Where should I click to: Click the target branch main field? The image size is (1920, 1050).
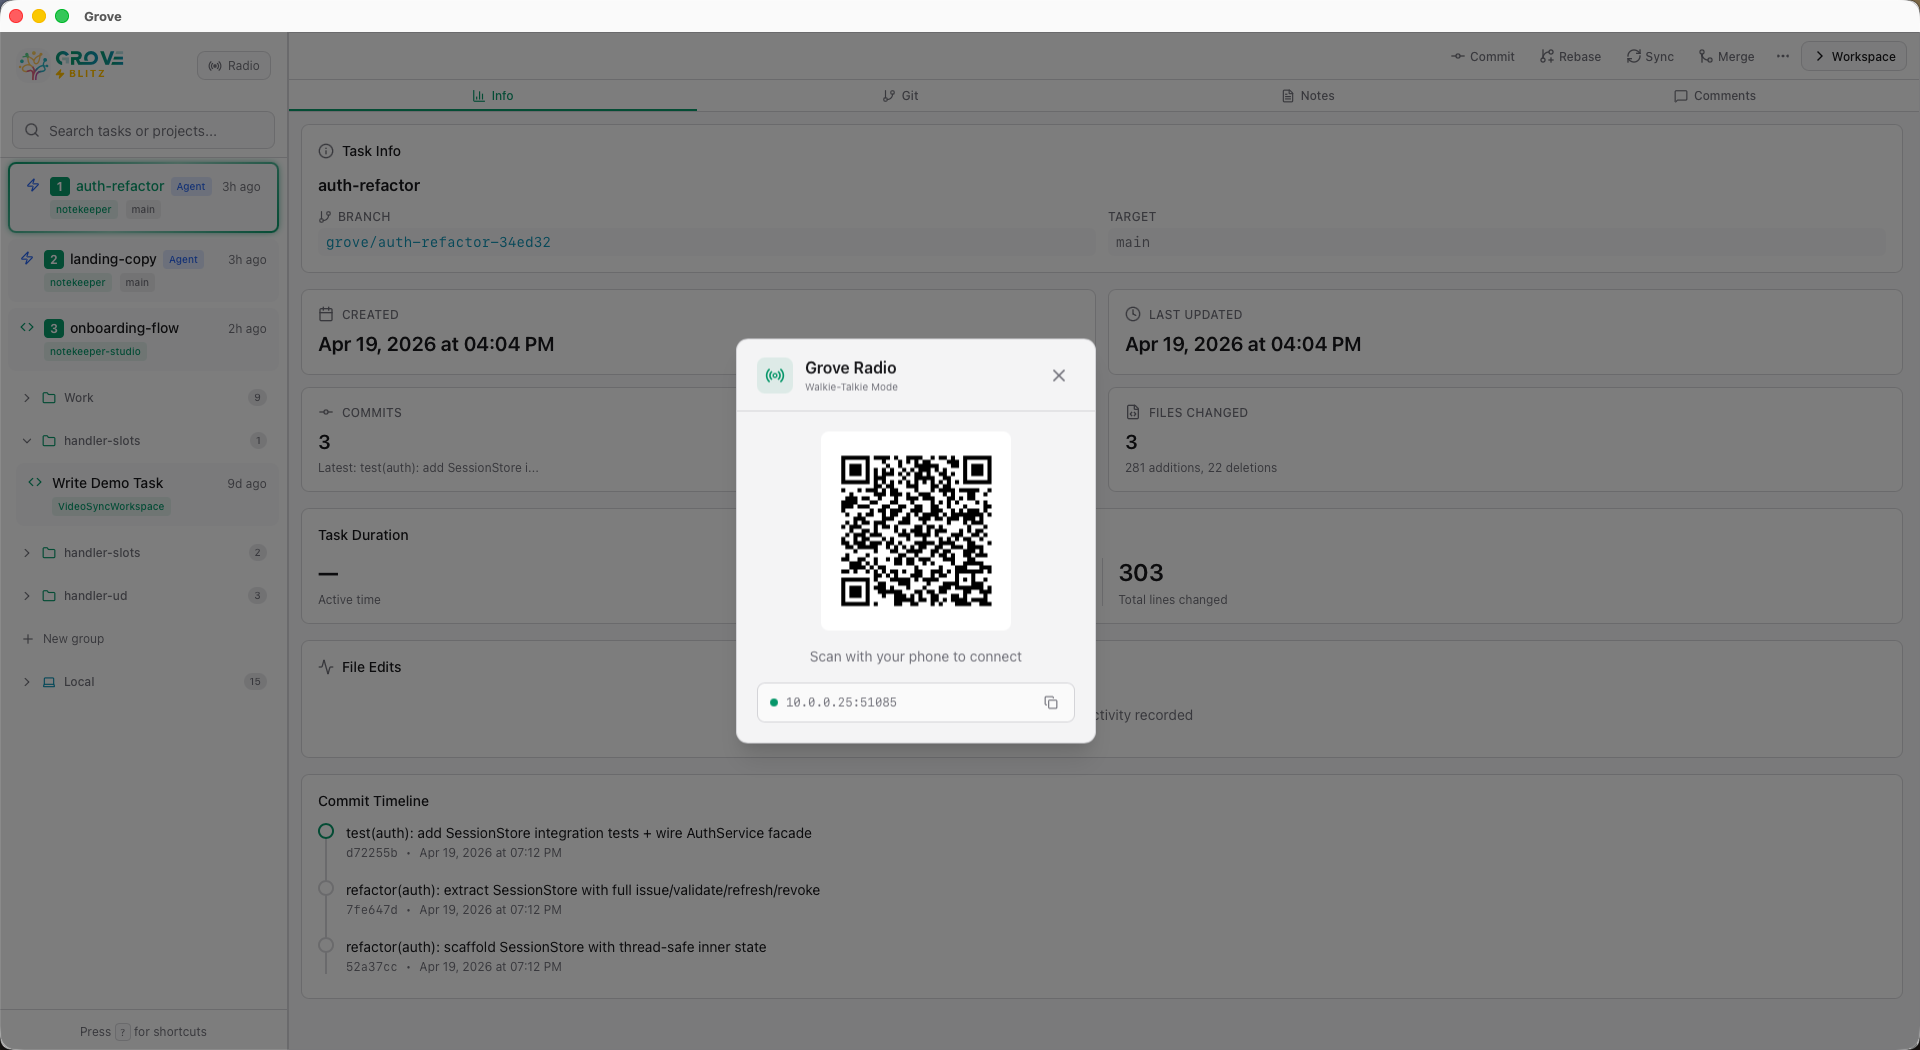click(x=1497, y=243)
